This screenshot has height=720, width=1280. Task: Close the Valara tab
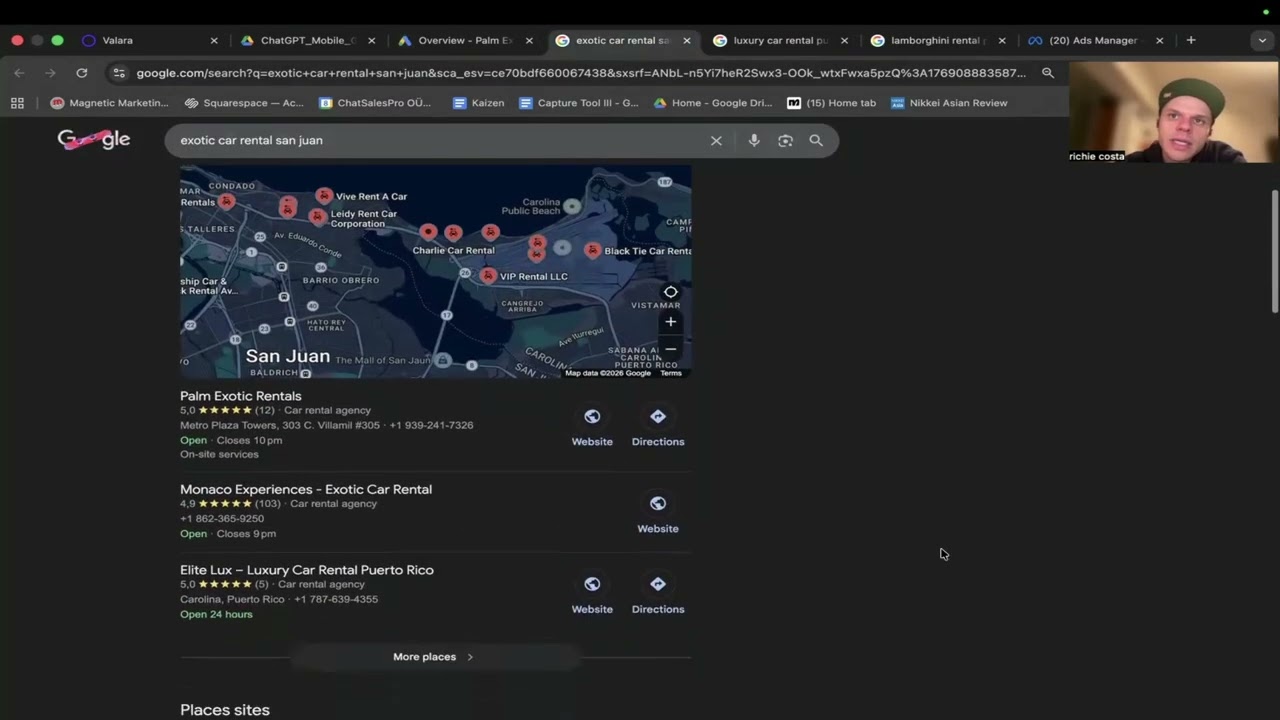[214, 41]
